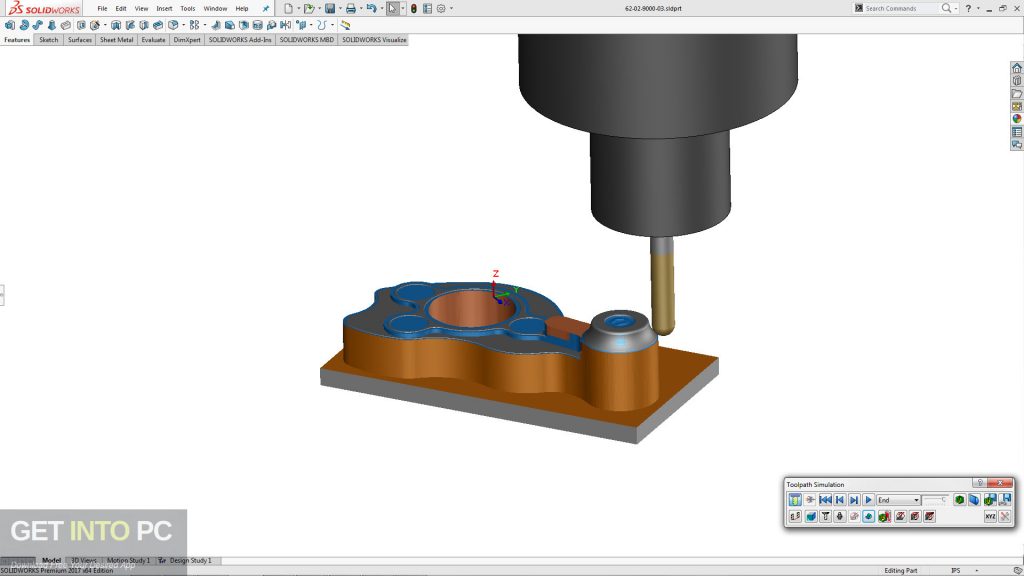Open the End simulation mode dropdown

click(x=899, y=500)
